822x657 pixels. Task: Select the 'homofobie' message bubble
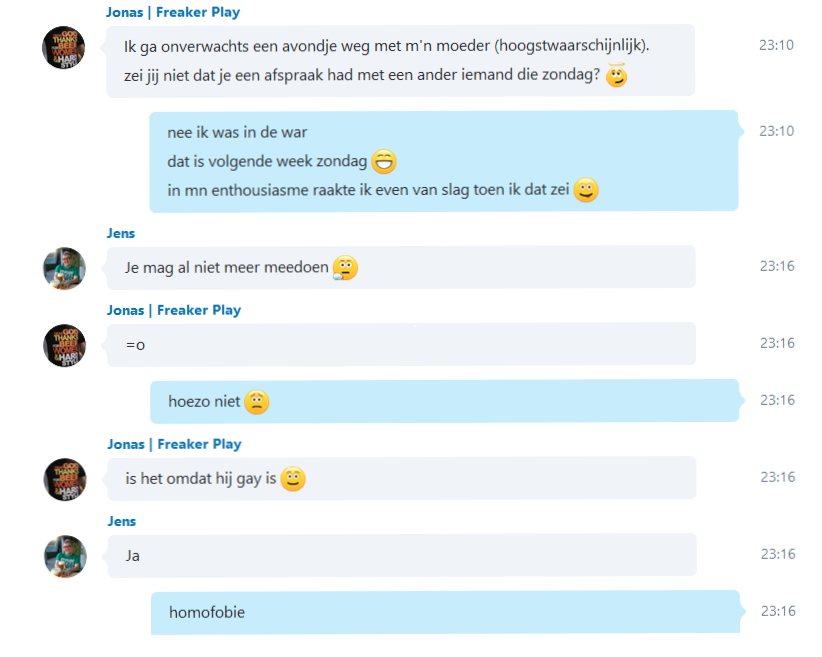click(x=446, y=612)
